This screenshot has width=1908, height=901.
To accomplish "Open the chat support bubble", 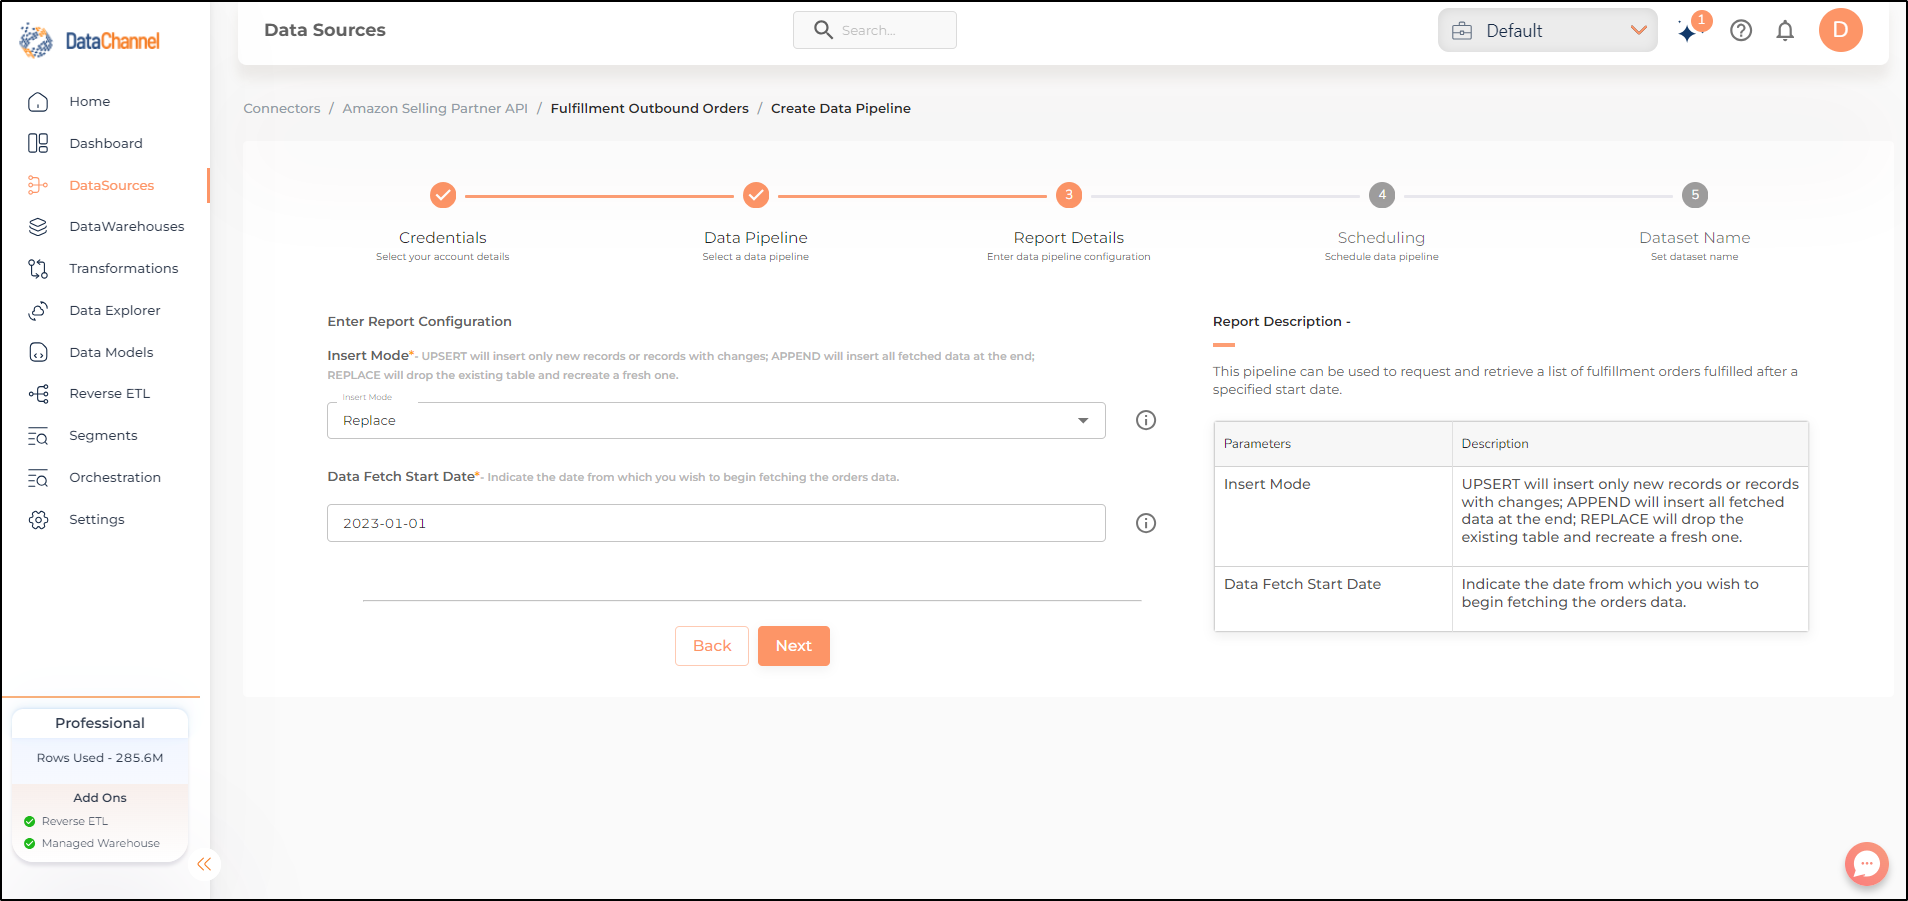I will (x=1866, y=863).
